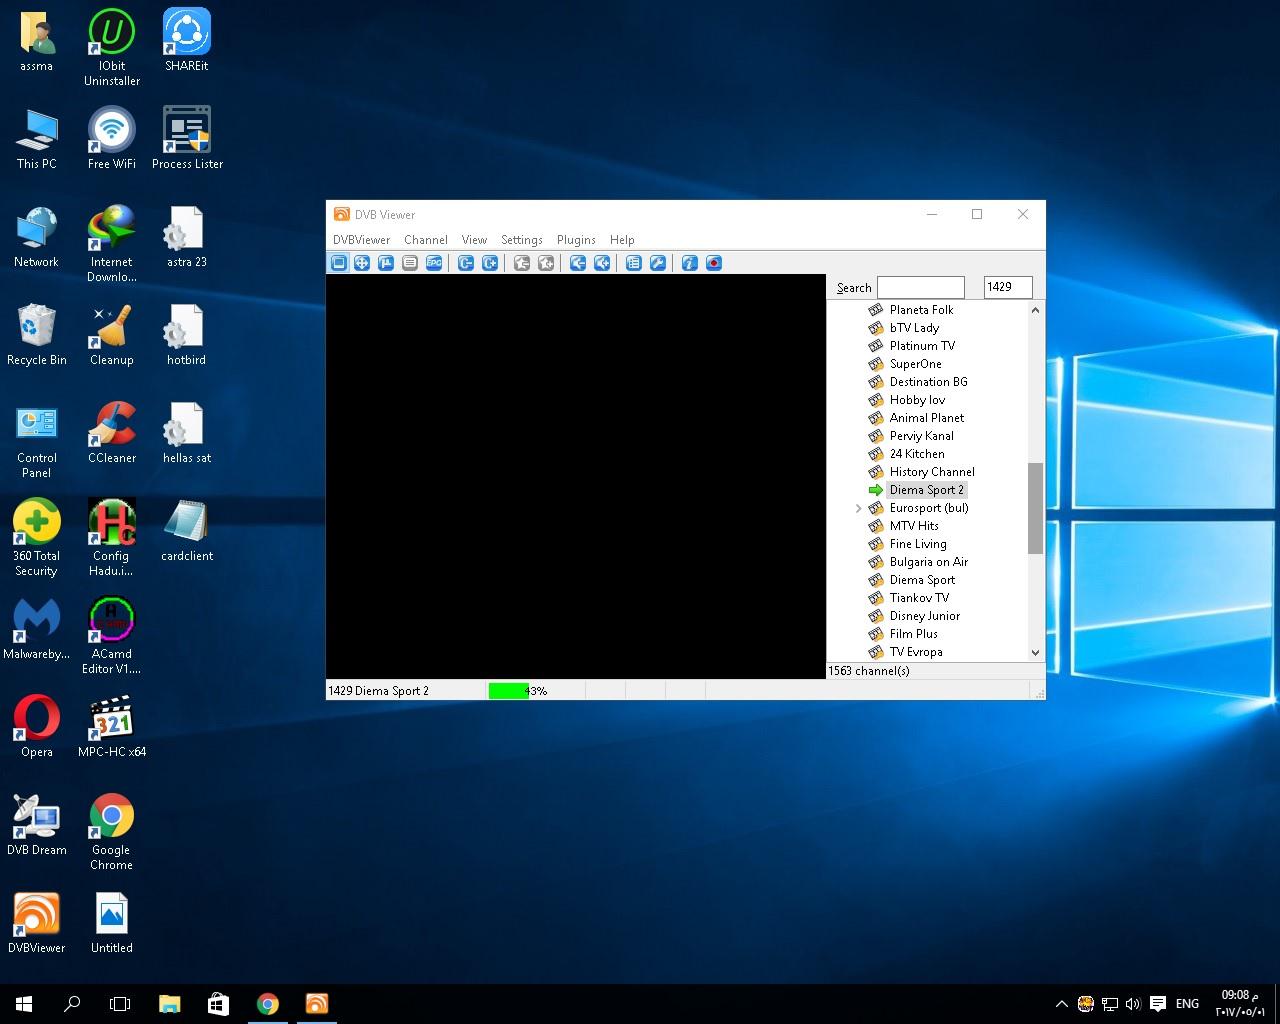Image resolution: width=1280 pixels, height=1024 pixels.
Task: Click the star-minus previous favourite icon
Action: click(522, 263)
